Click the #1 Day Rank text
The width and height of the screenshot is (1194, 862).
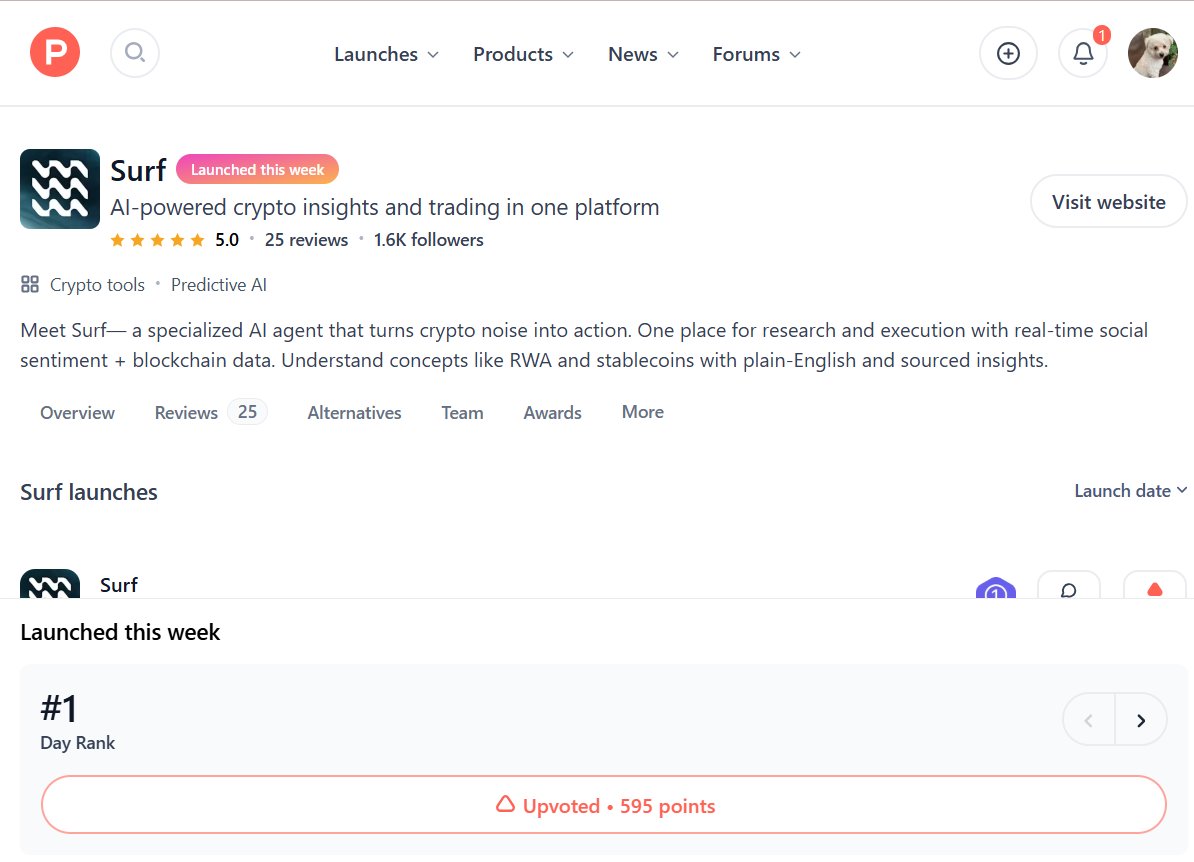[78, 721]
